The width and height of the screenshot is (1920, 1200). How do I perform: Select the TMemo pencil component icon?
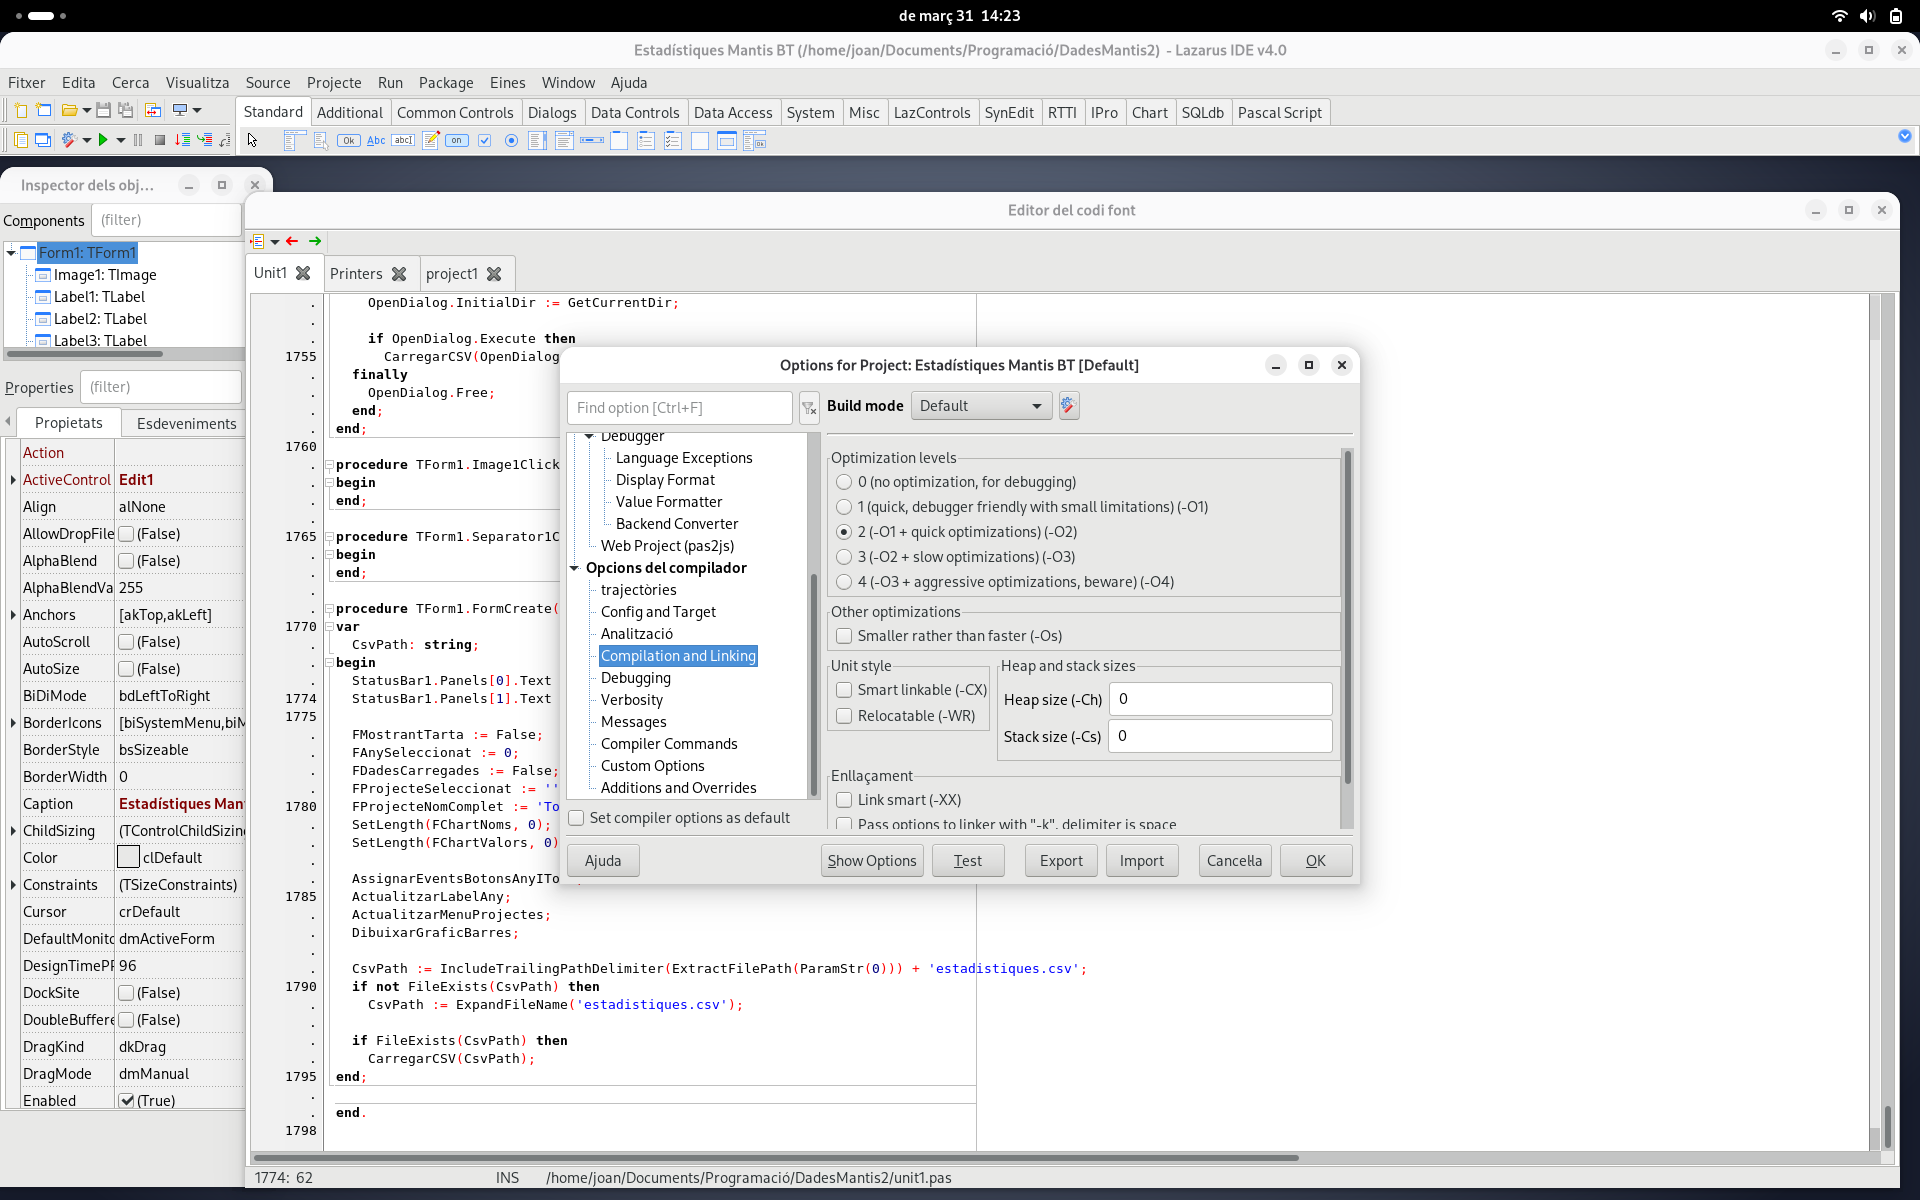tap(431, 141)
